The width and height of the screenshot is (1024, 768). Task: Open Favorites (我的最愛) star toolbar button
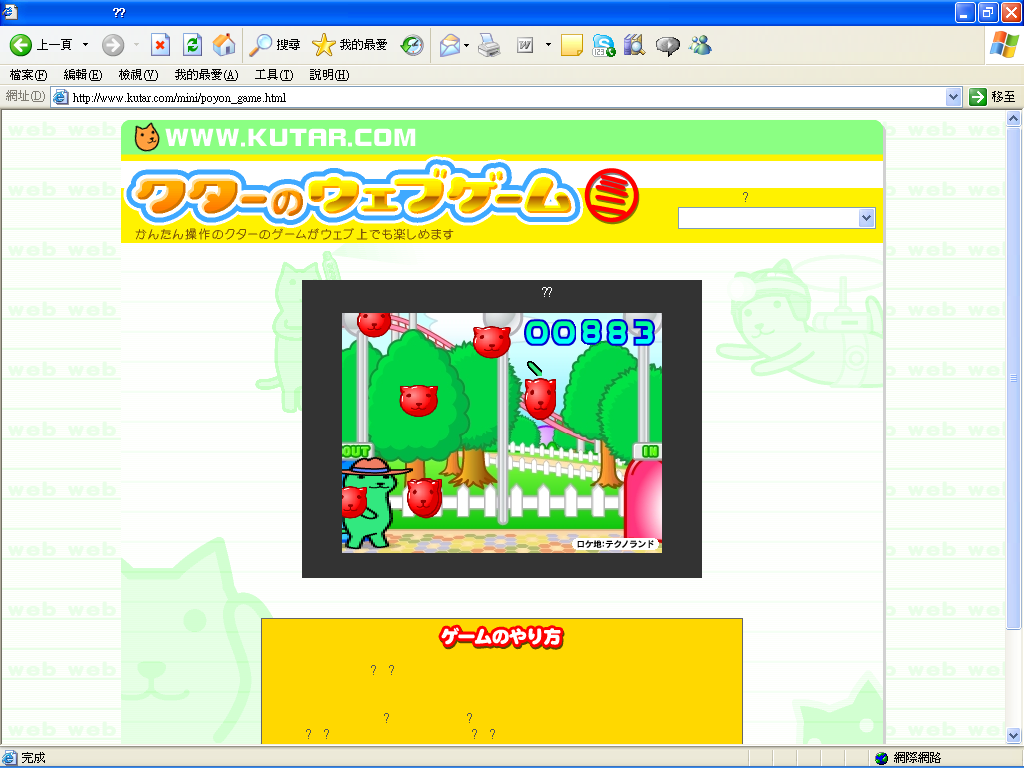pos(349,45)
